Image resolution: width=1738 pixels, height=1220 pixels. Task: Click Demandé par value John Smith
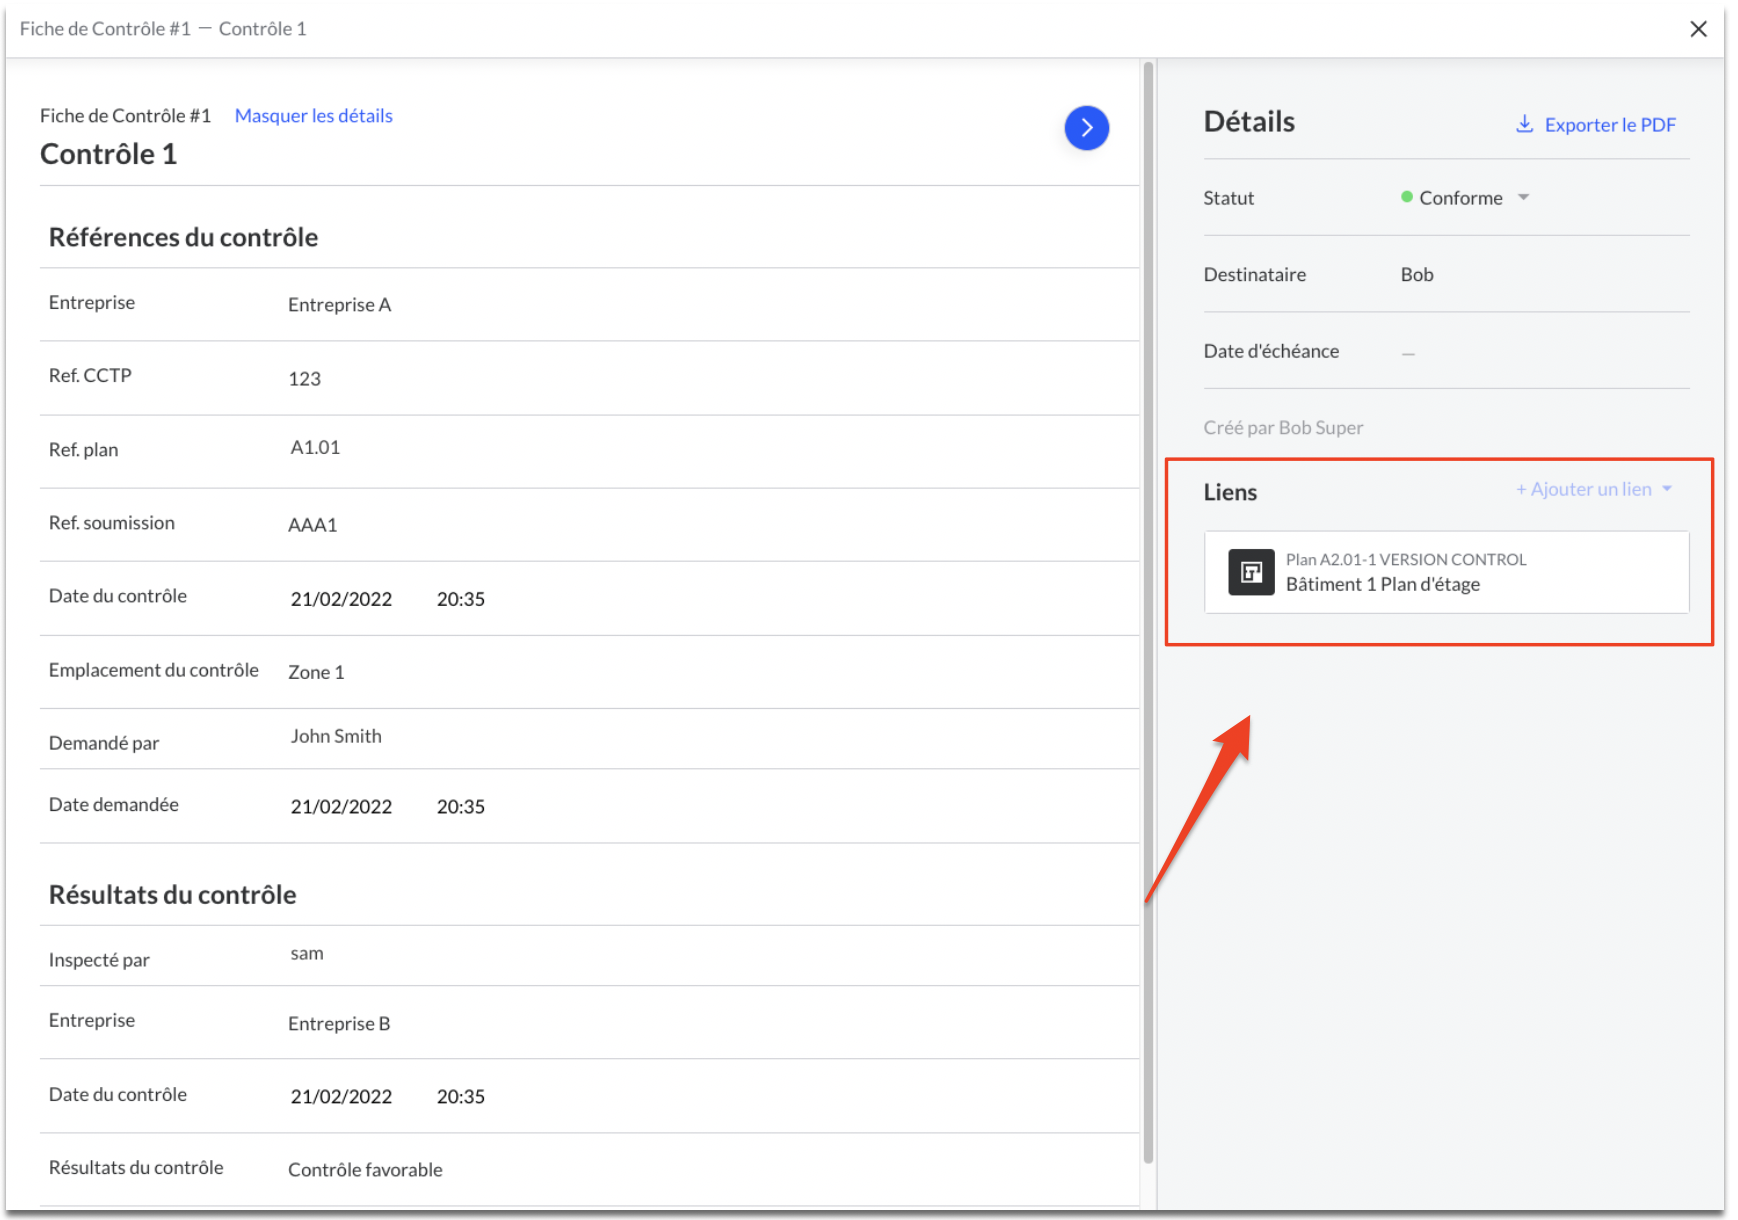click(x=336, y=737)
